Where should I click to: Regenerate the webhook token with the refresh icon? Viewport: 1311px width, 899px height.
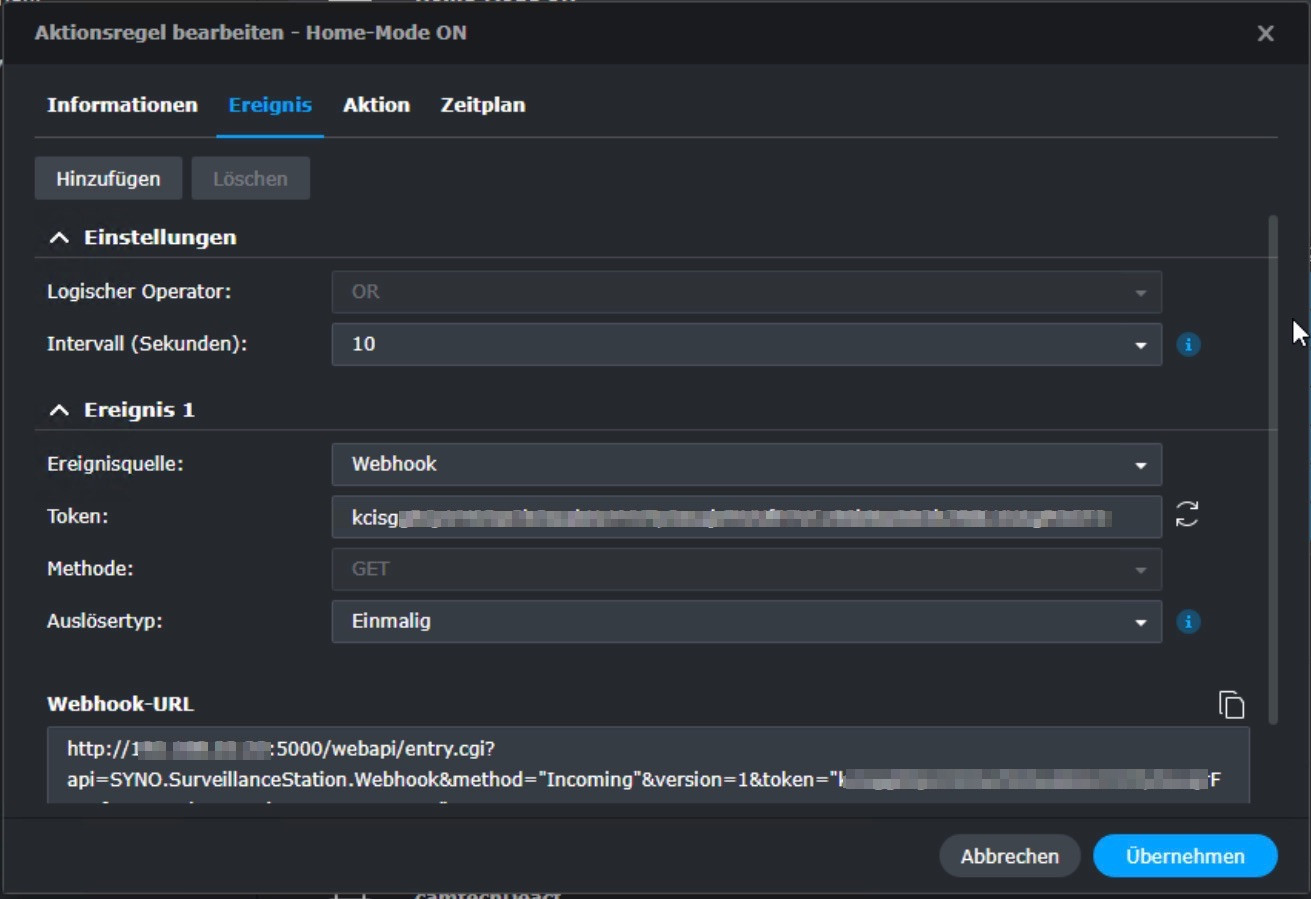1187,515
